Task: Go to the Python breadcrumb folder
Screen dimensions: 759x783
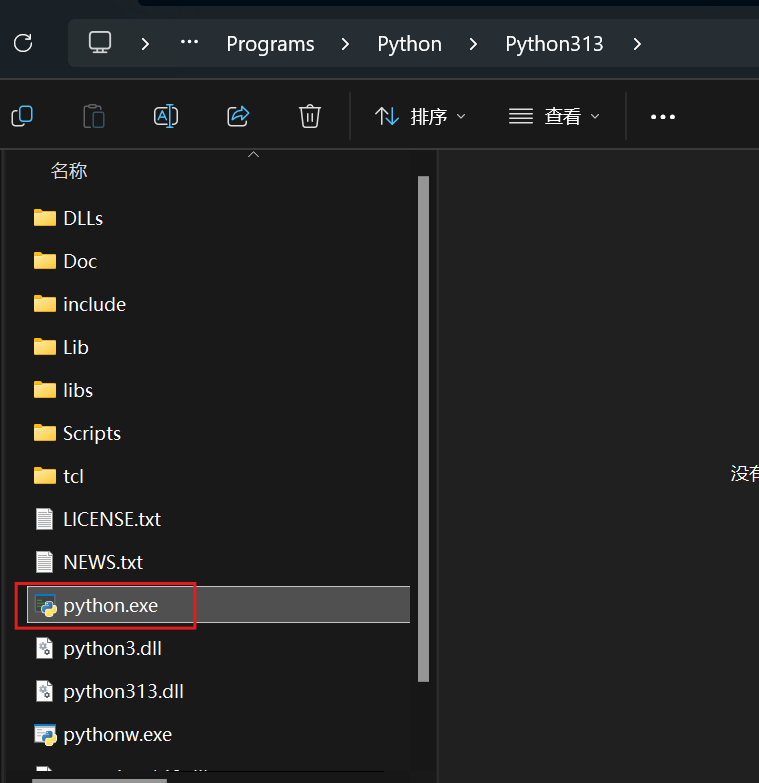Action: 409,44
